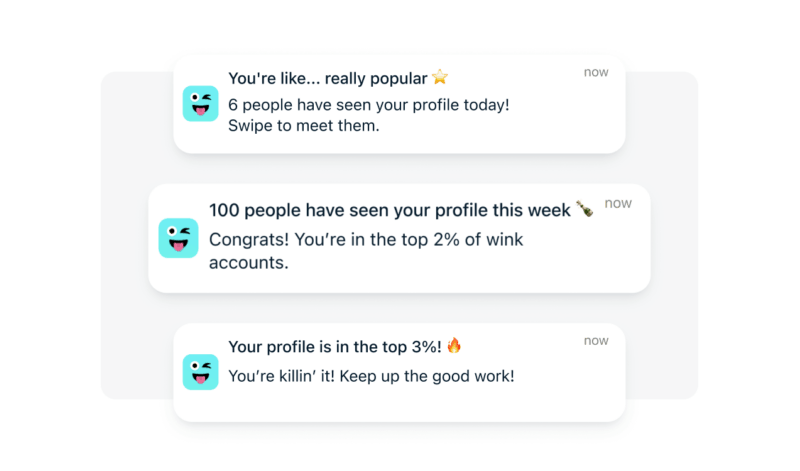
Task: Click the champagne bottle emoji
Action: point(584,209)
